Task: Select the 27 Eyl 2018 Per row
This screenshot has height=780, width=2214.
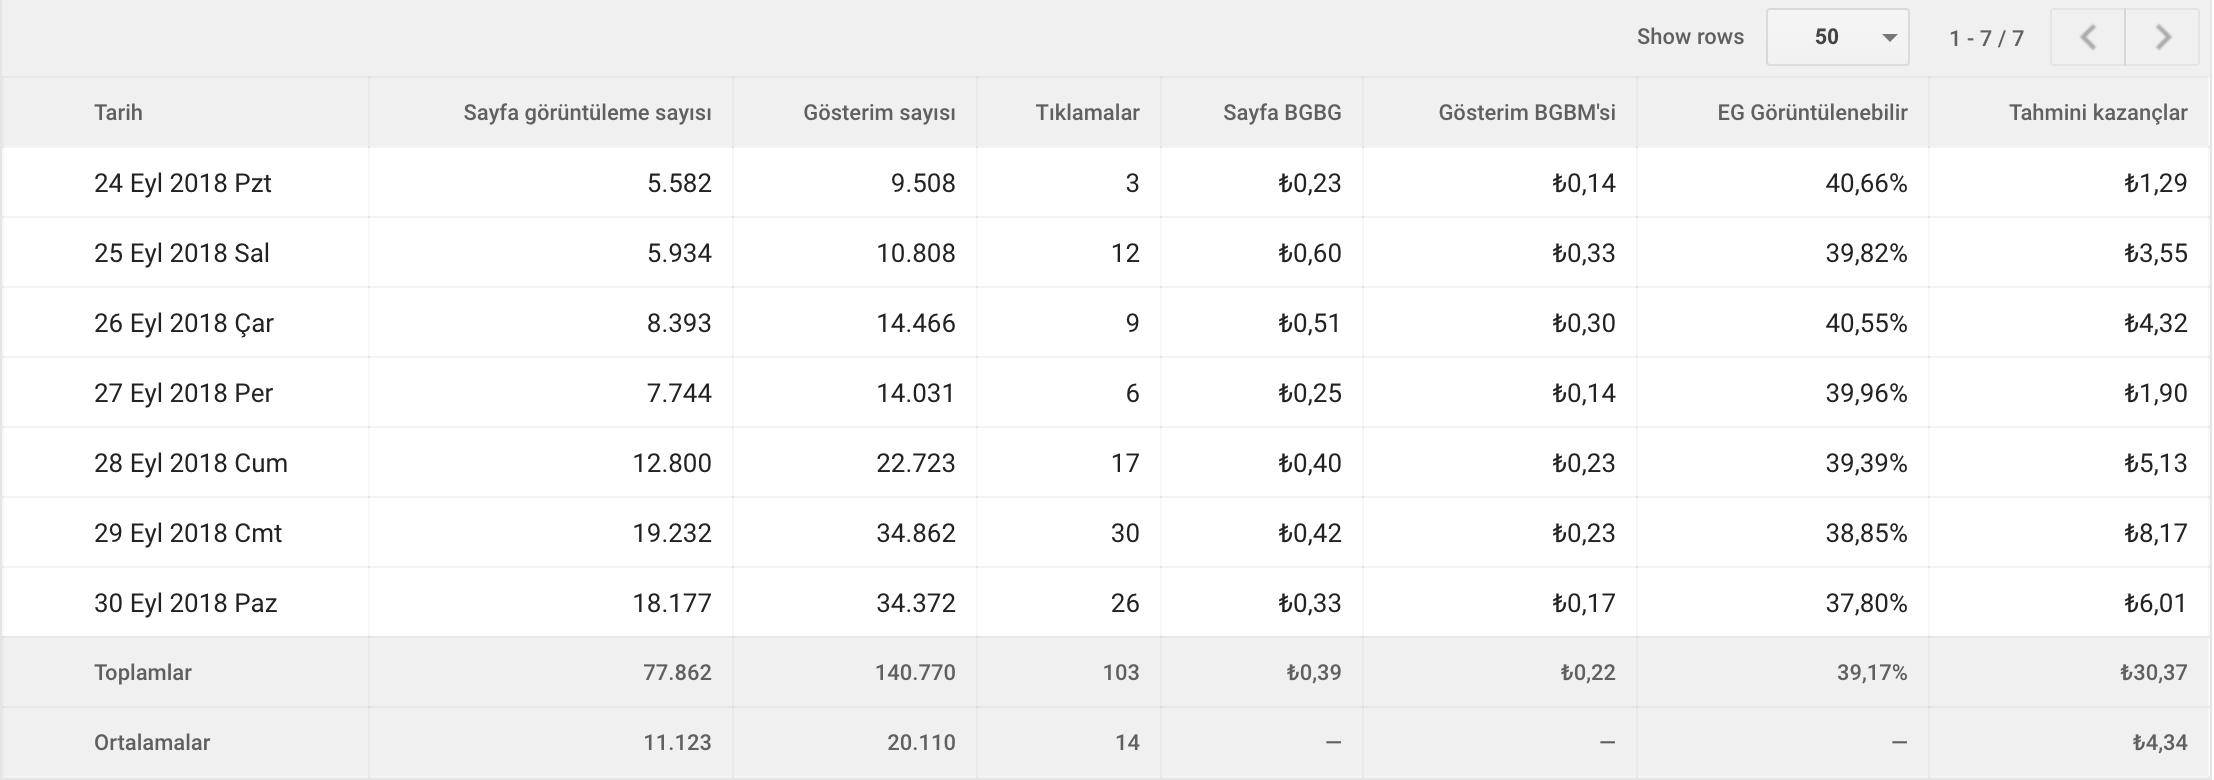Action: coord(1106,393)
